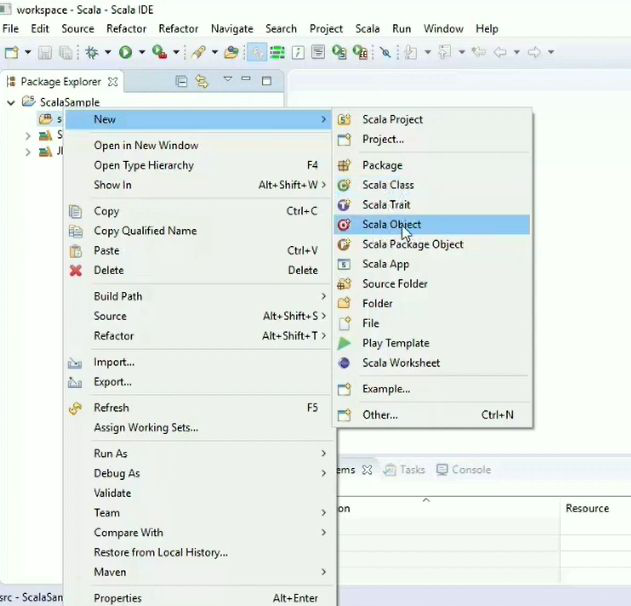Image resolution: width=631 pixels, height=606 pixels.
Task: Click the Save All toolbar icon
Action: point(66,52)
